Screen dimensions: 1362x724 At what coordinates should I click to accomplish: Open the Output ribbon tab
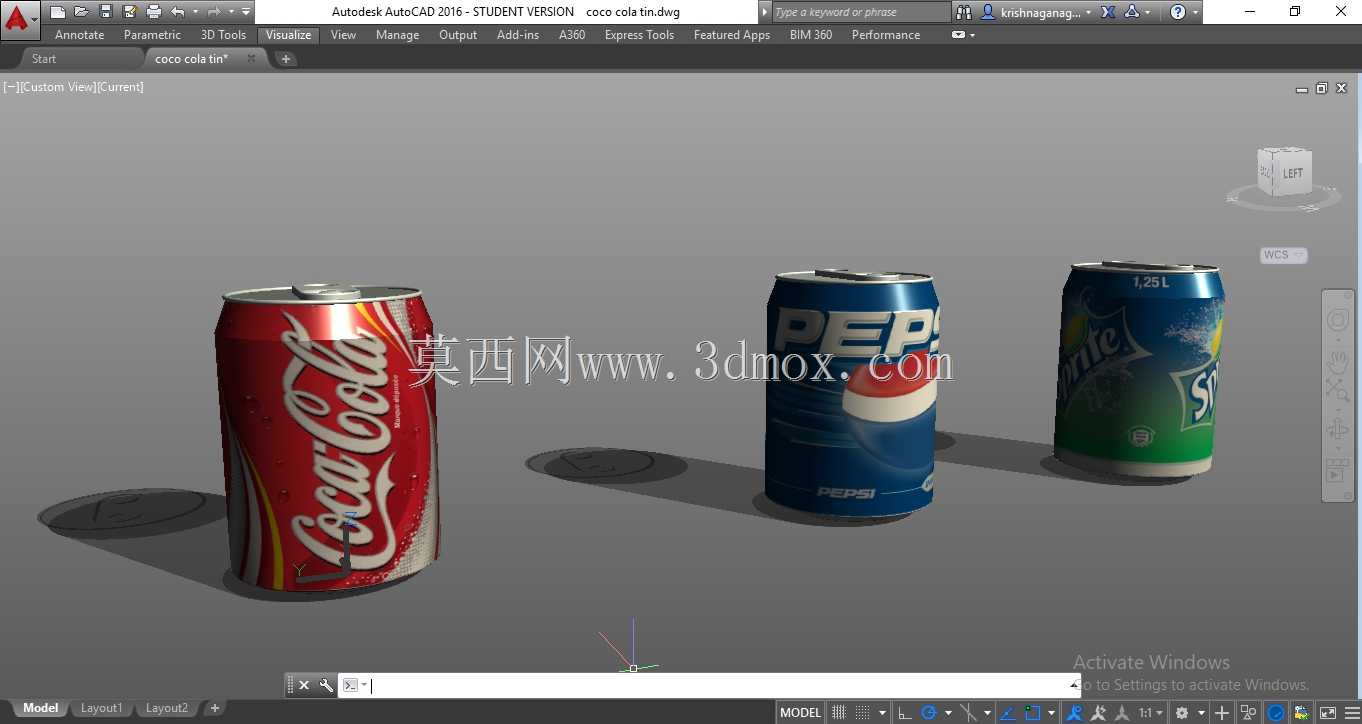(x=458, y=35)
